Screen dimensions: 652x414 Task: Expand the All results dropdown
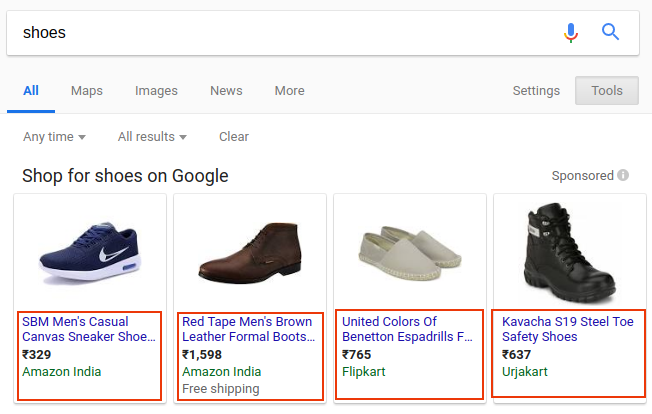click(x=152, y=137)
